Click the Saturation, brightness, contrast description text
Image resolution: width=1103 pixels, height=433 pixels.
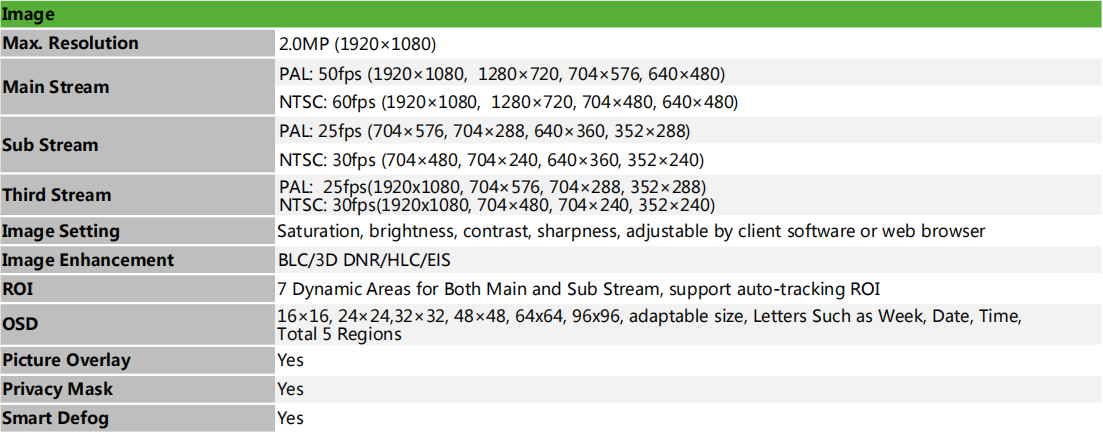631,231
